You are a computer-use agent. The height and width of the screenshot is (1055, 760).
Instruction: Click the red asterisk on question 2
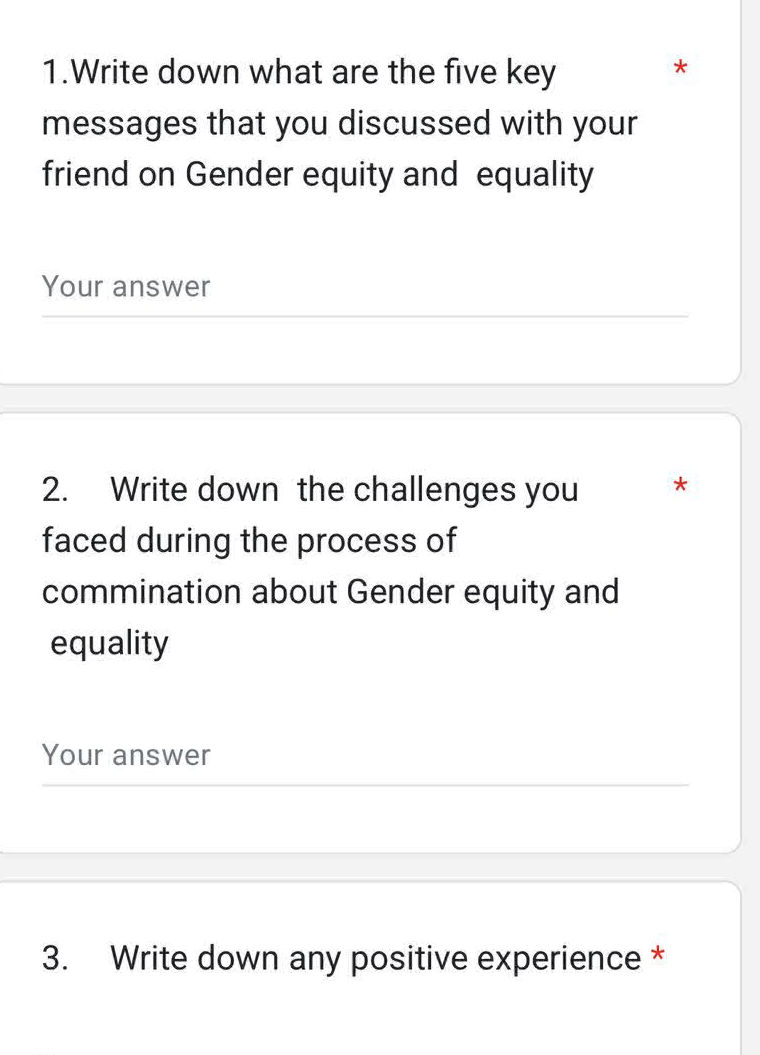680,487
